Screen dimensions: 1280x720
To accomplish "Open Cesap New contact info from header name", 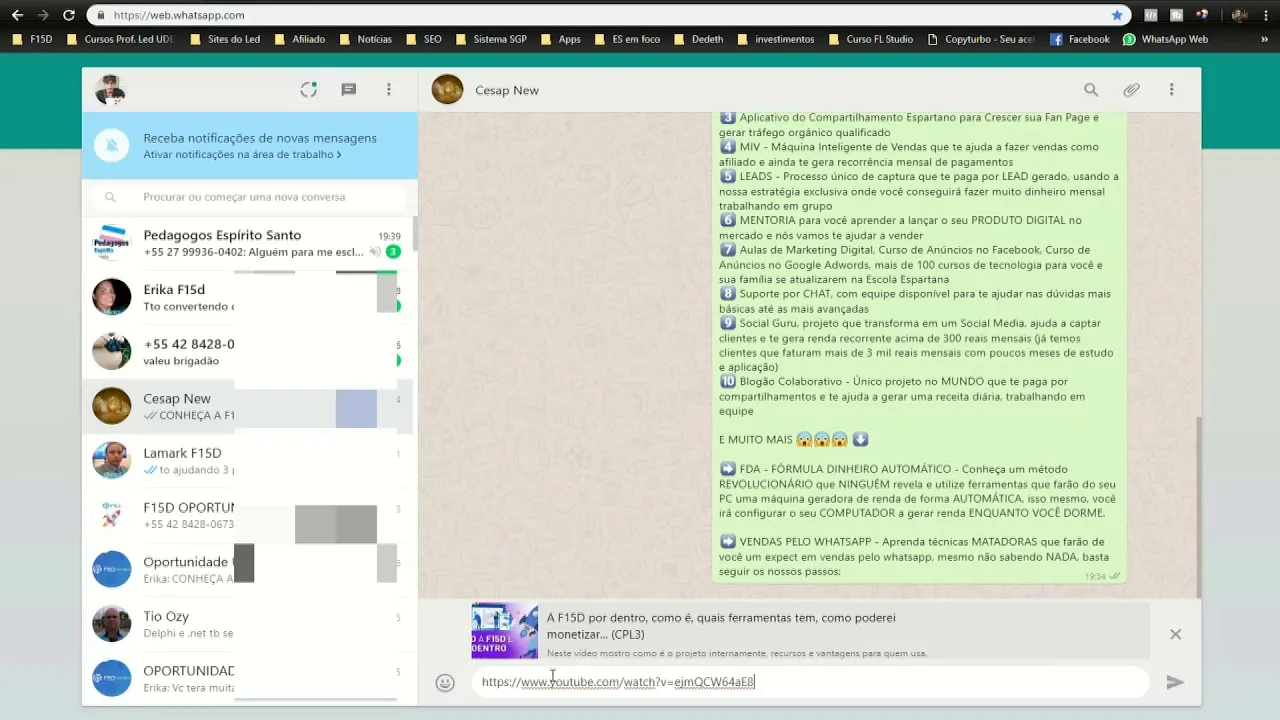I will click(507, 90).
